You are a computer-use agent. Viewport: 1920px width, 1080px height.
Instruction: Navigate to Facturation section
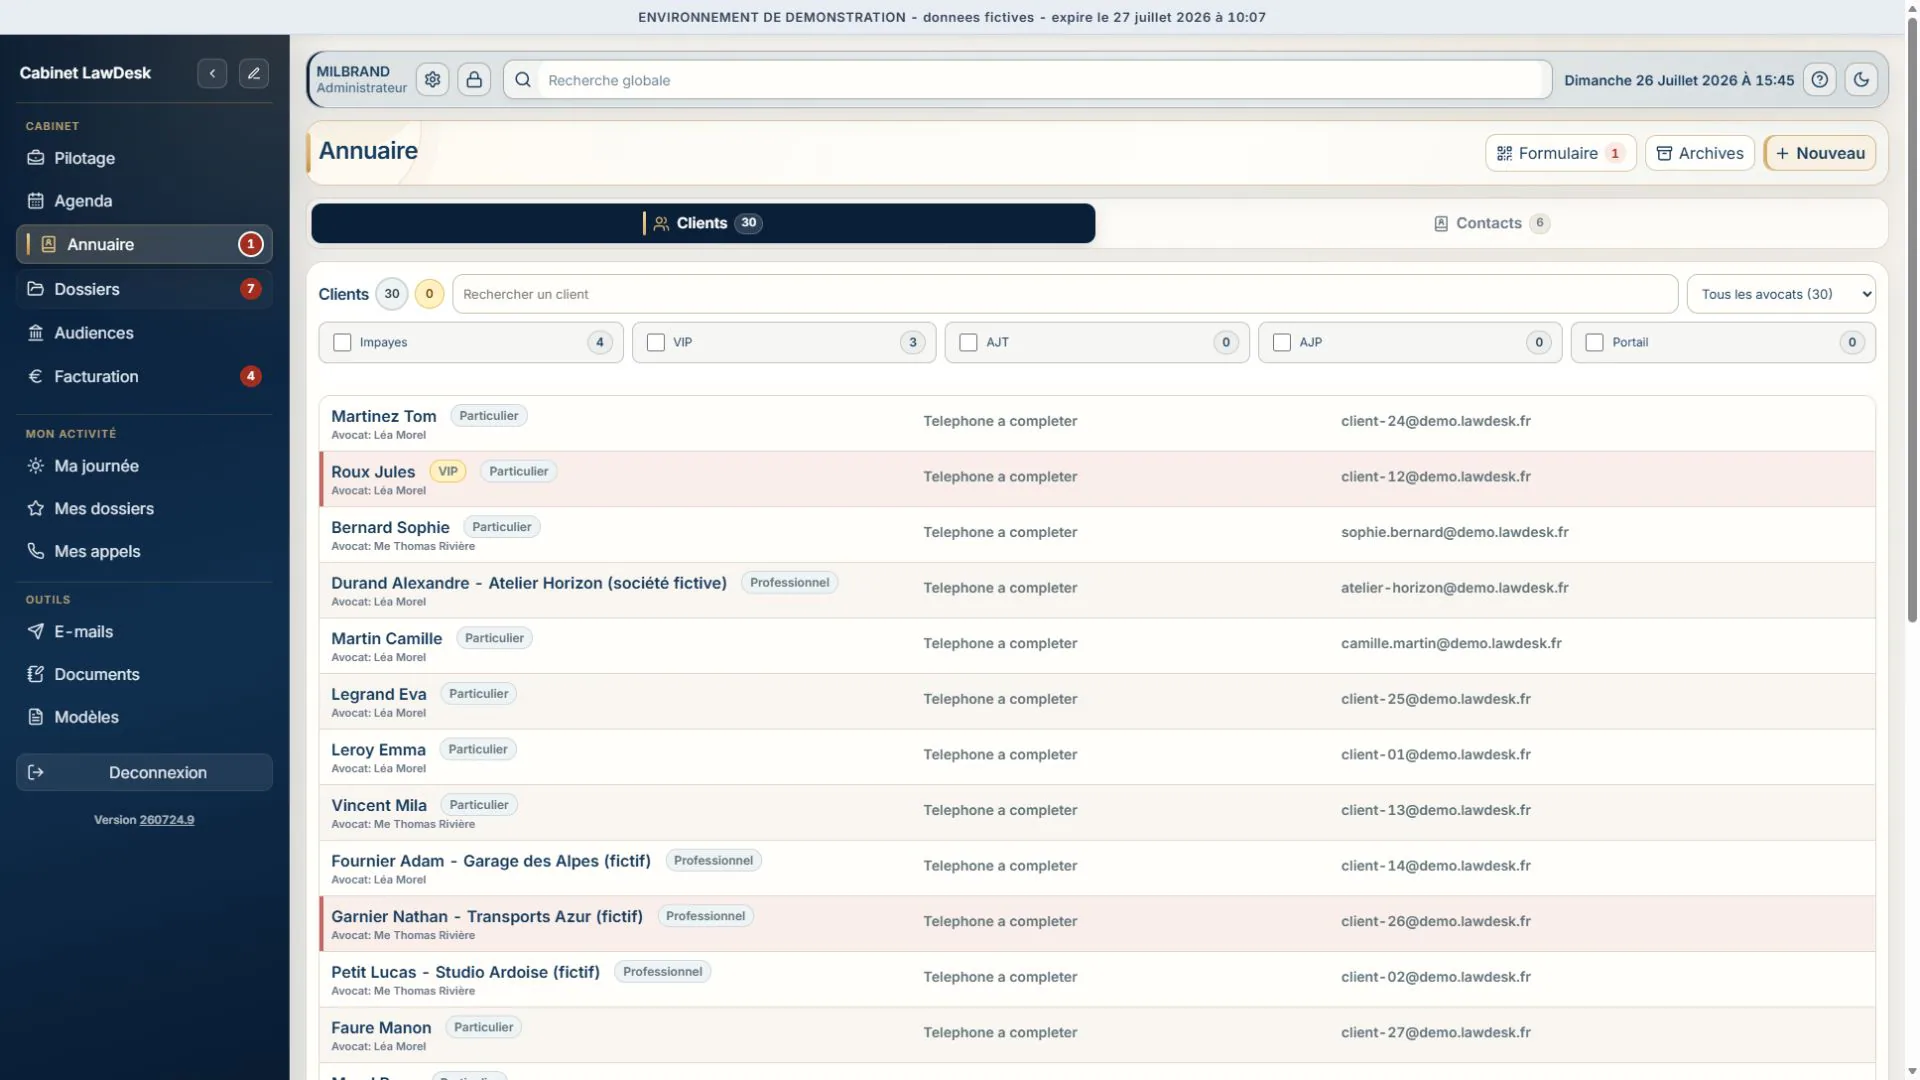coord(144,376)
